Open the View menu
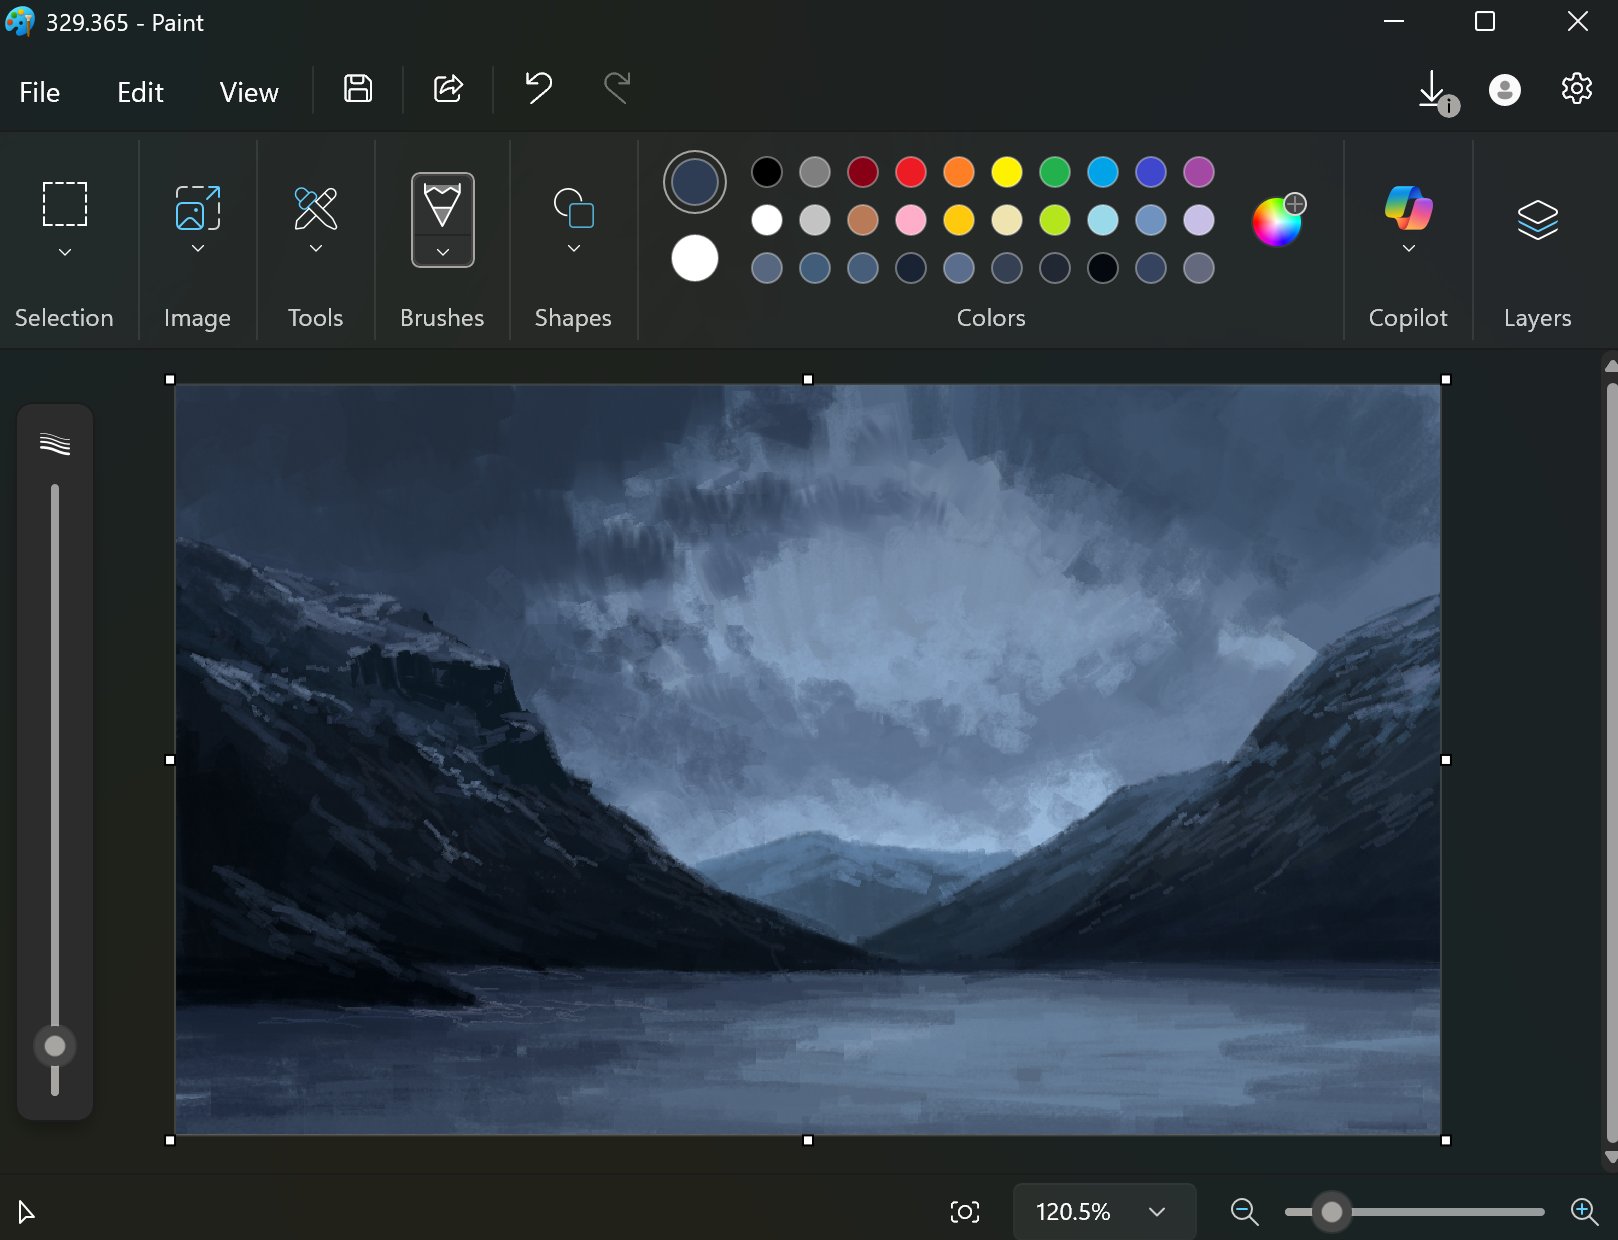 coord(249,92)
